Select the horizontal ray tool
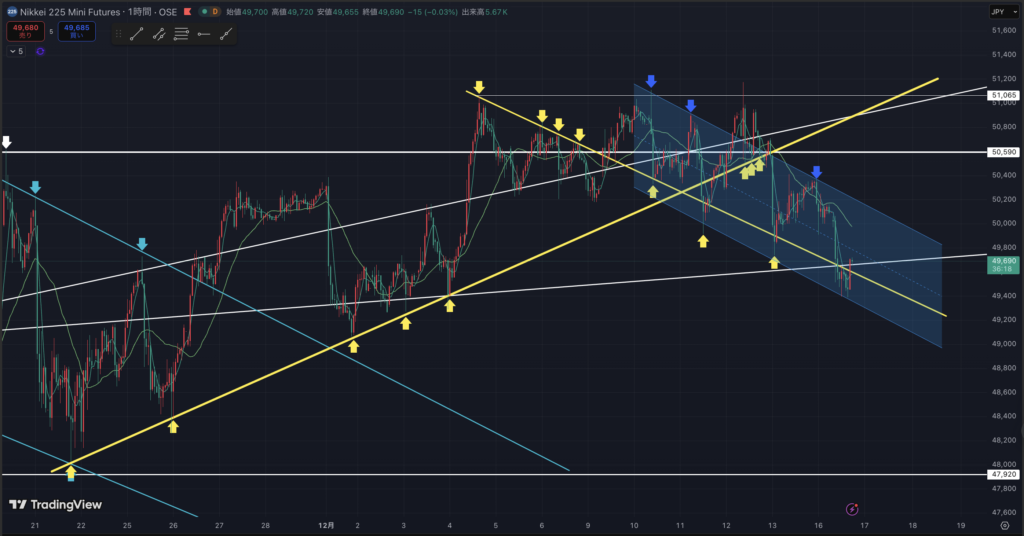 pyautogui.click(x=204, y=33)
